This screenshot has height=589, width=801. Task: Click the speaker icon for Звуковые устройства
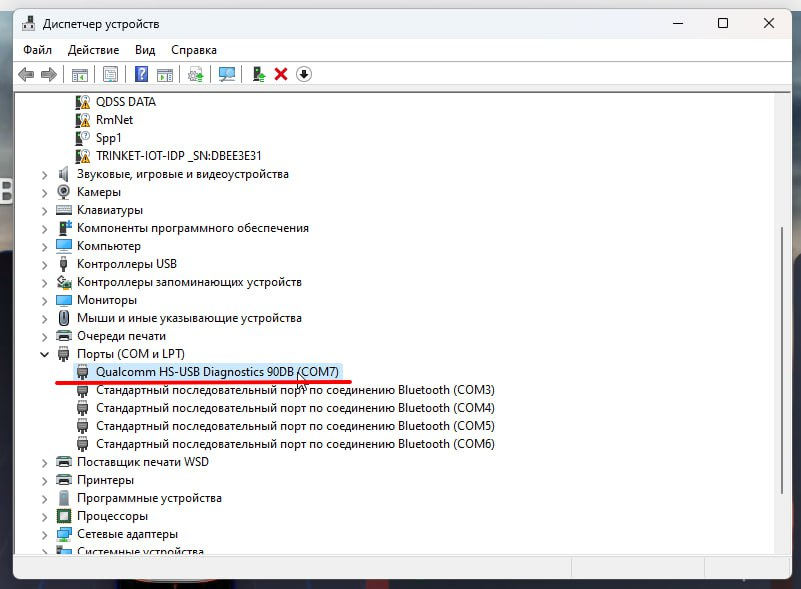(63, 174)
